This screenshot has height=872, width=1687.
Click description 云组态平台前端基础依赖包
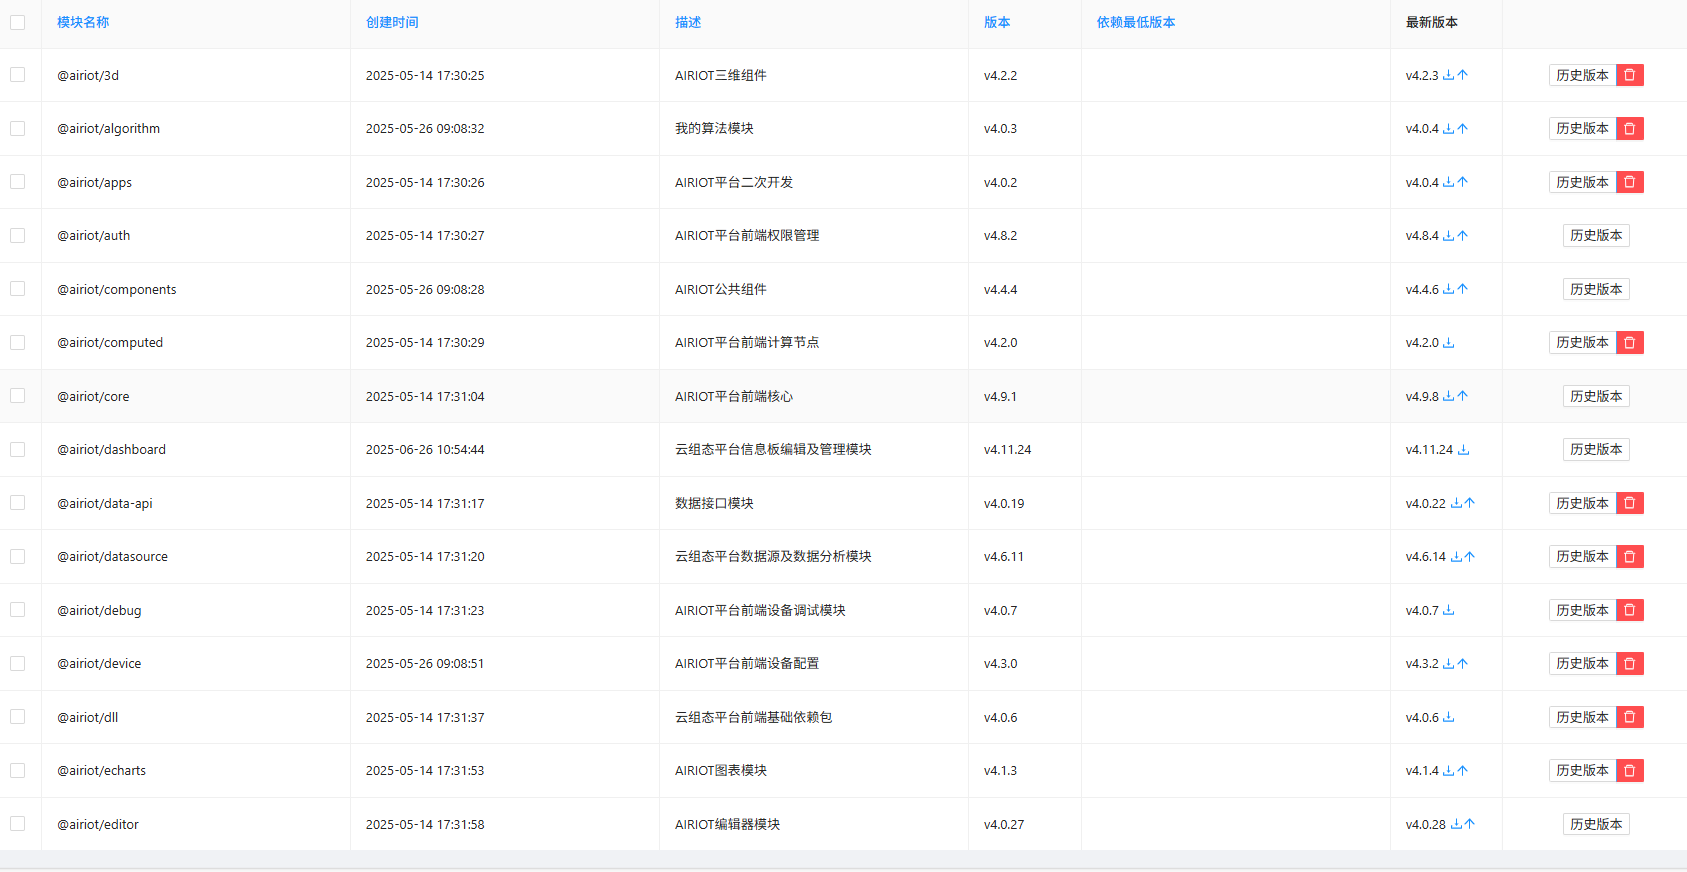pyautogui.click(x=753, y=717)
